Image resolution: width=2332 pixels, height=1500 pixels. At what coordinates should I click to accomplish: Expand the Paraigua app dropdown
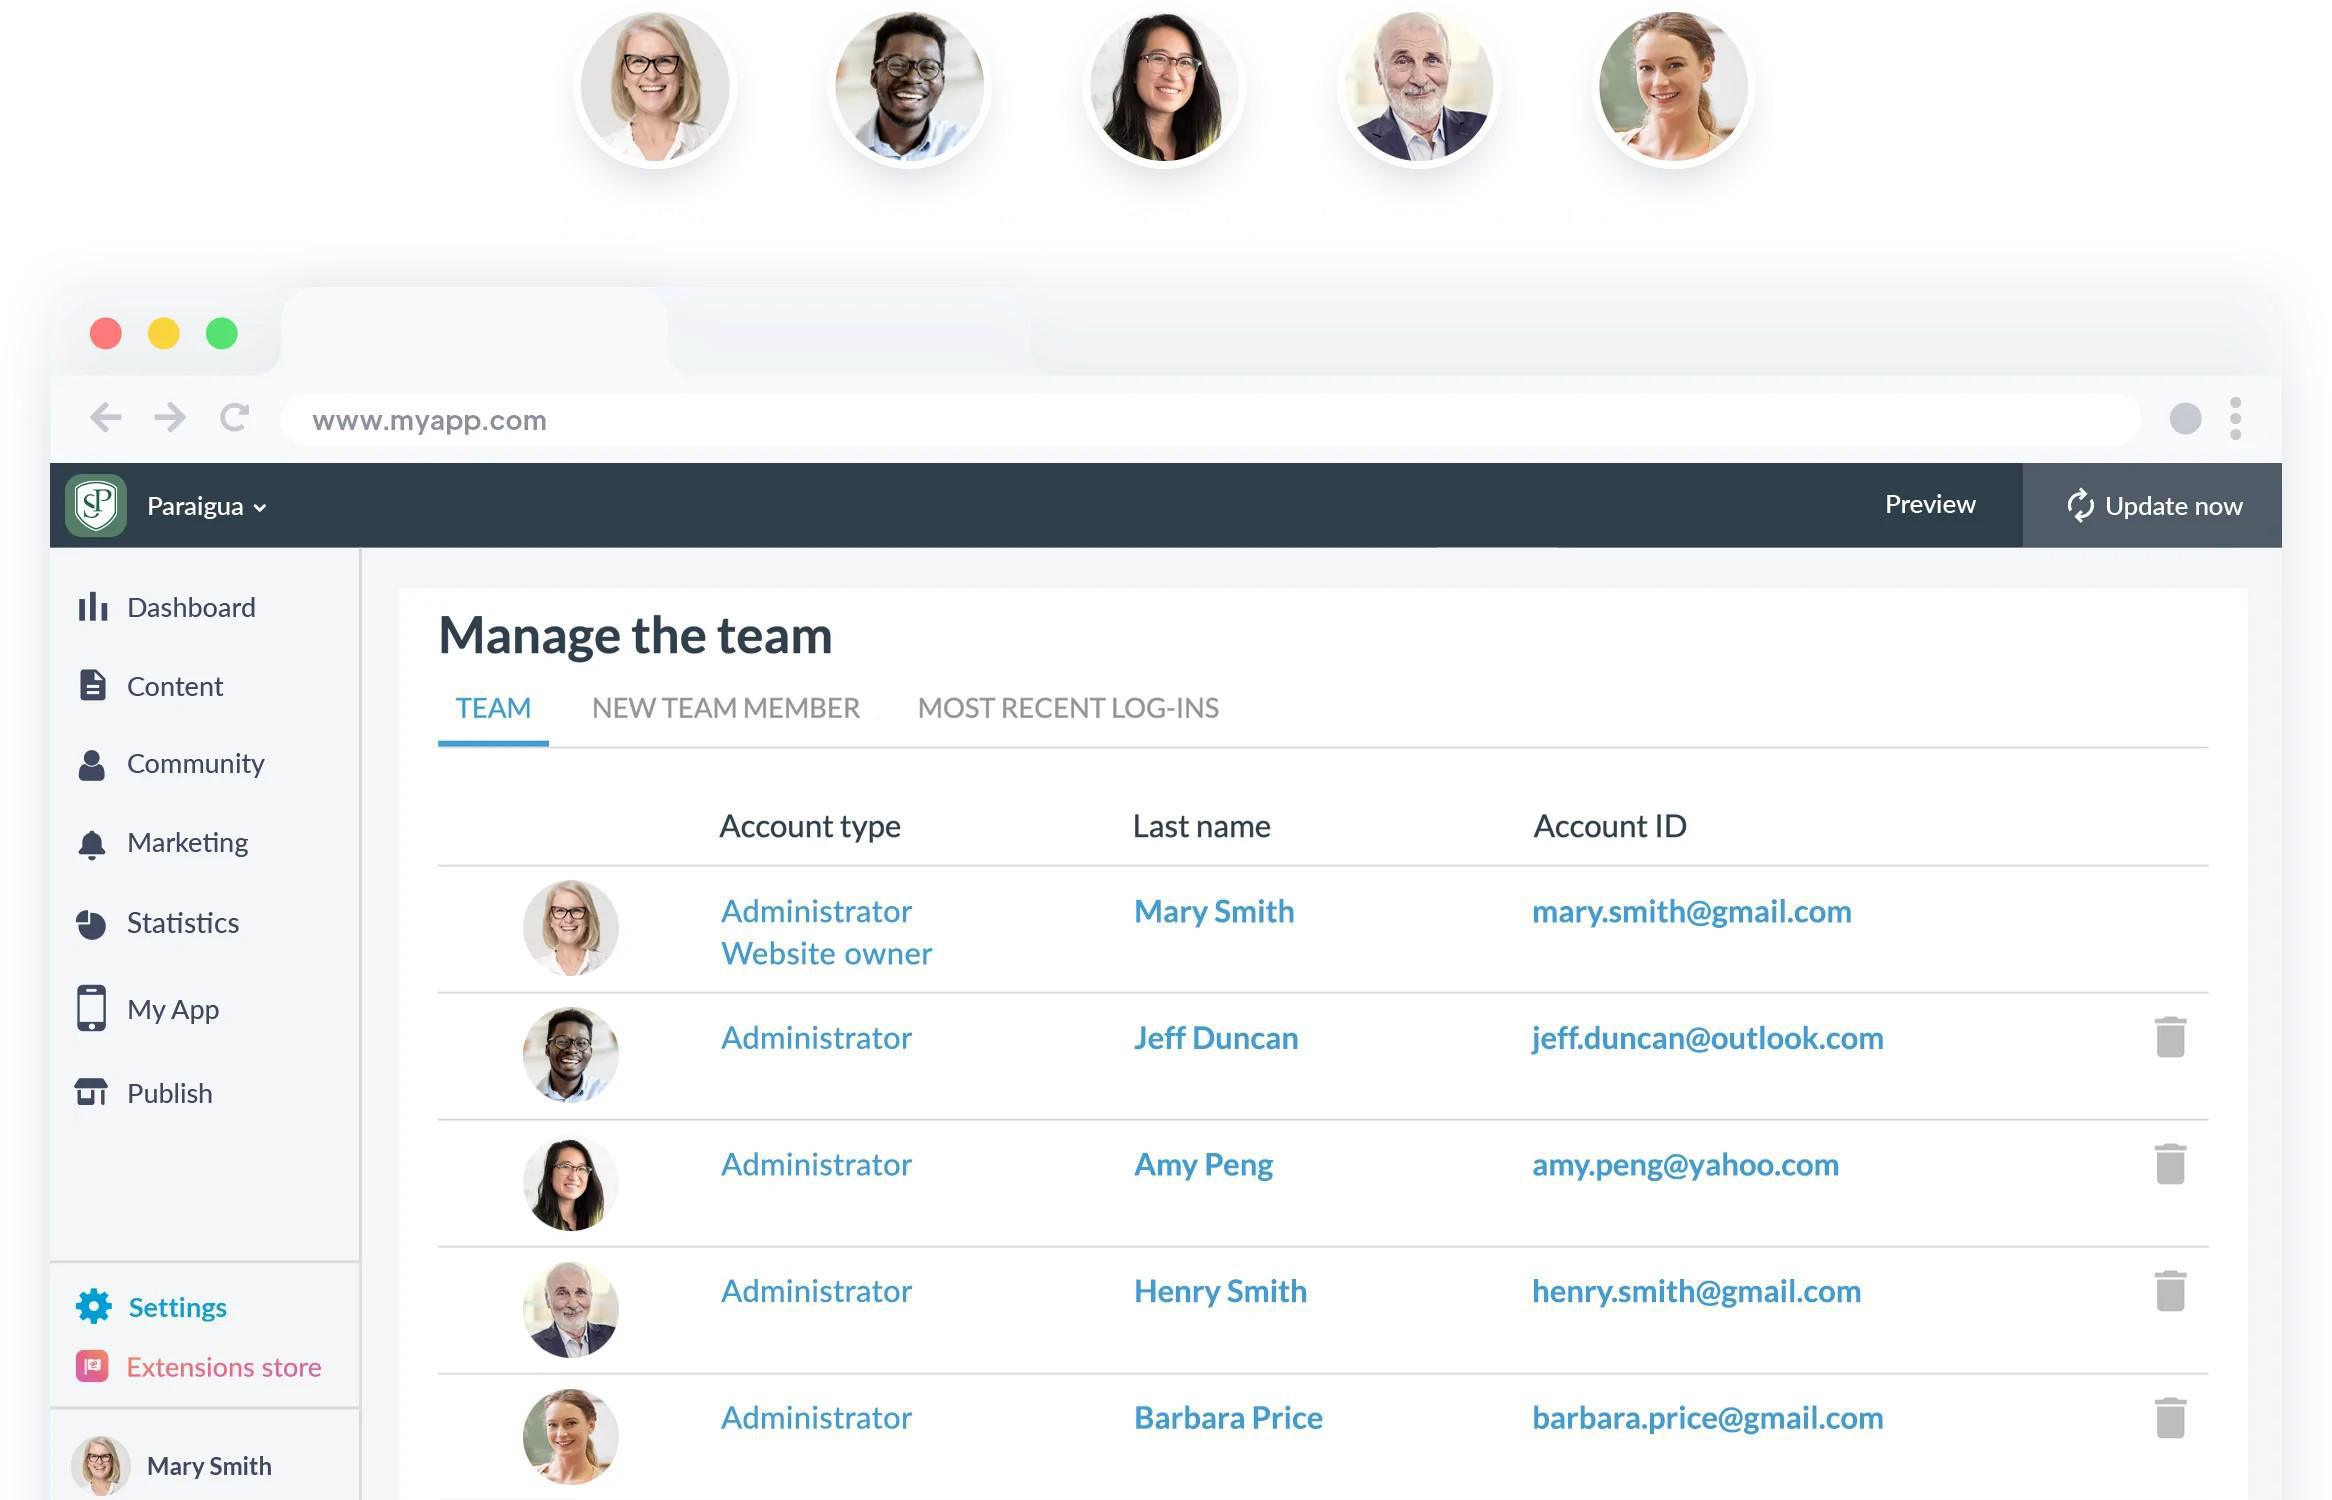tap(207, 506)
